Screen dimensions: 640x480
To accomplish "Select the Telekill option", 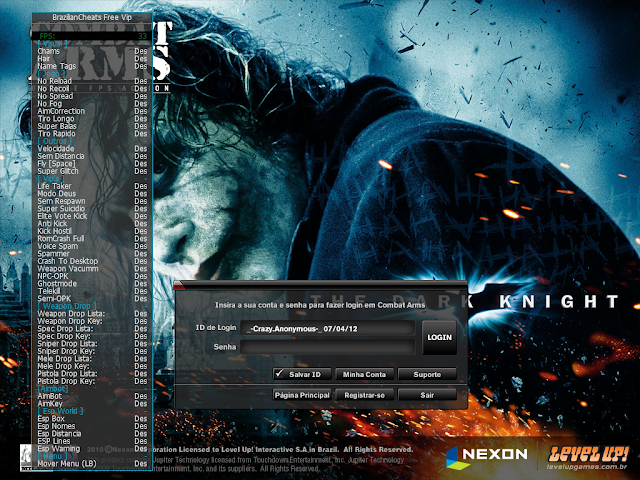I will pos(92,291).
